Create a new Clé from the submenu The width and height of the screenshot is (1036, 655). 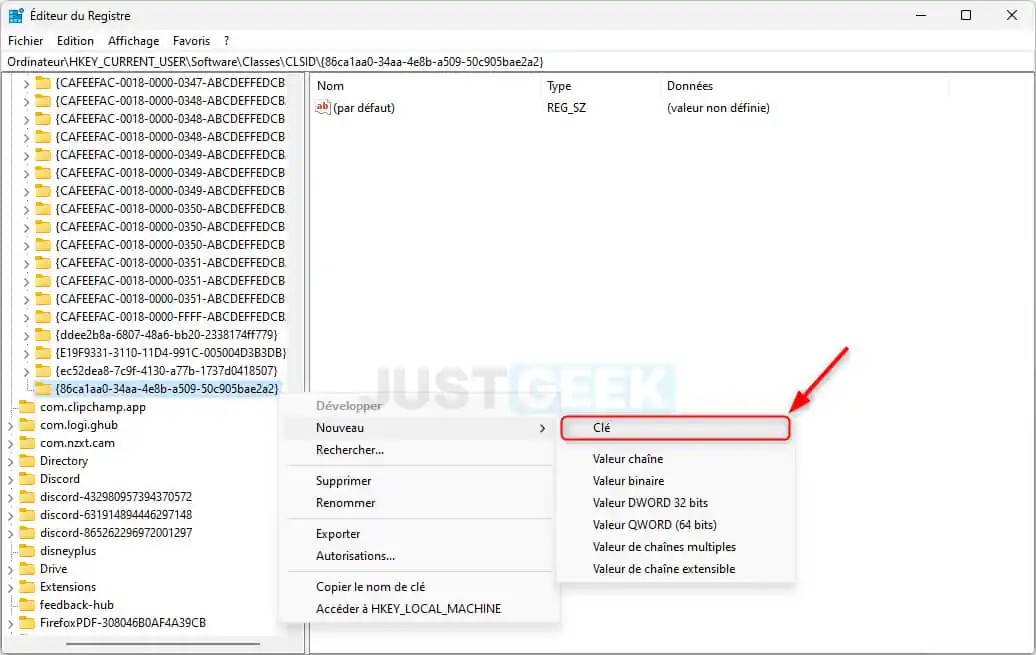point(675,428)
